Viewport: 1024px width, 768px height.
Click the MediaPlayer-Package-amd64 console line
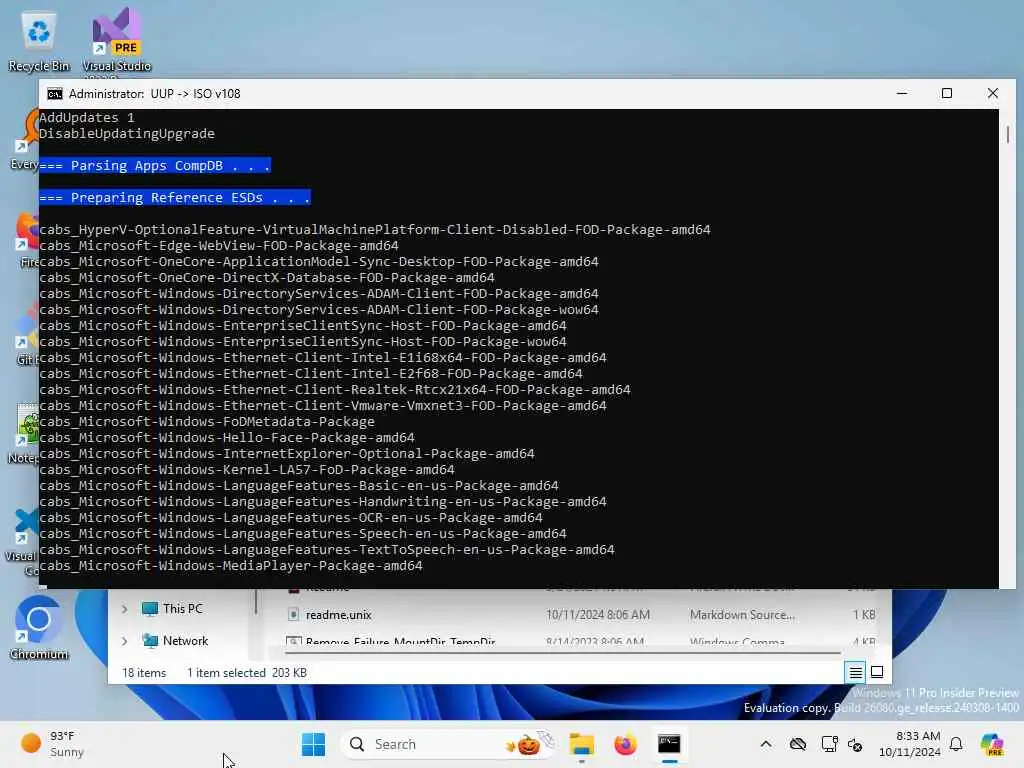[x=231, y=566]
